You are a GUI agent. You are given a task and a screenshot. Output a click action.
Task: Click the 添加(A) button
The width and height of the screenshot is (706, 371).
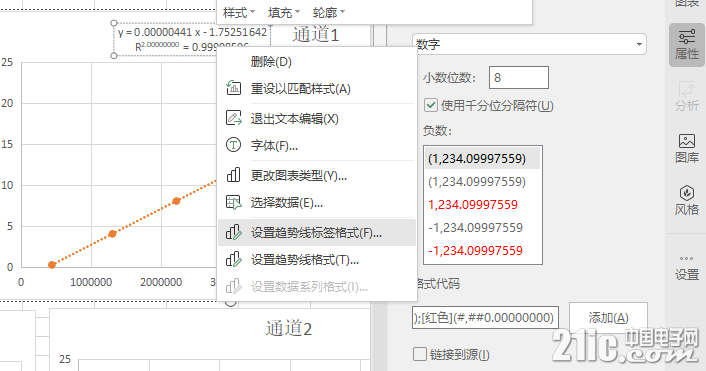pyautogui.click(x=608, y=318)
